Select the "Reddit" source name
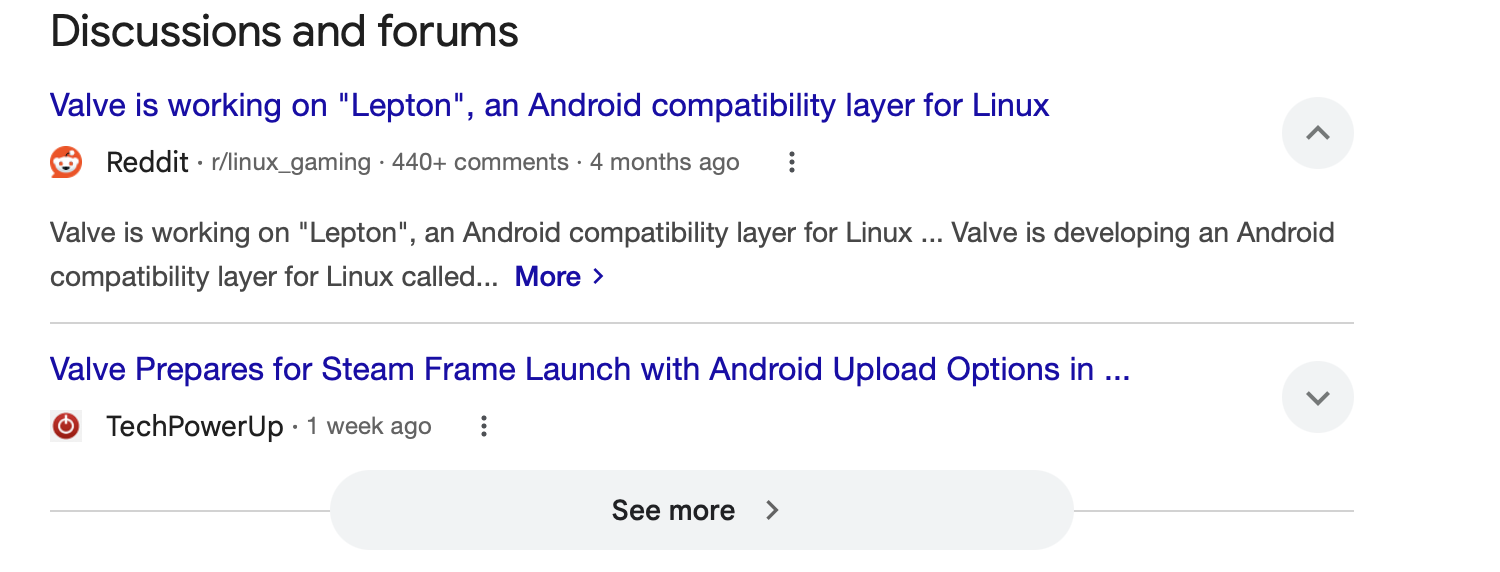Image resolution: width=1500 pixels, height=572 pixels. point(147,162)
